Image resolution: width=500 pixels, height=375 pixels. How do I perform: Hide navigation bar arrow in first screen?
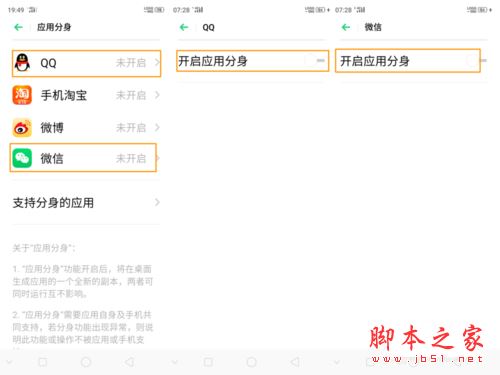9,362
